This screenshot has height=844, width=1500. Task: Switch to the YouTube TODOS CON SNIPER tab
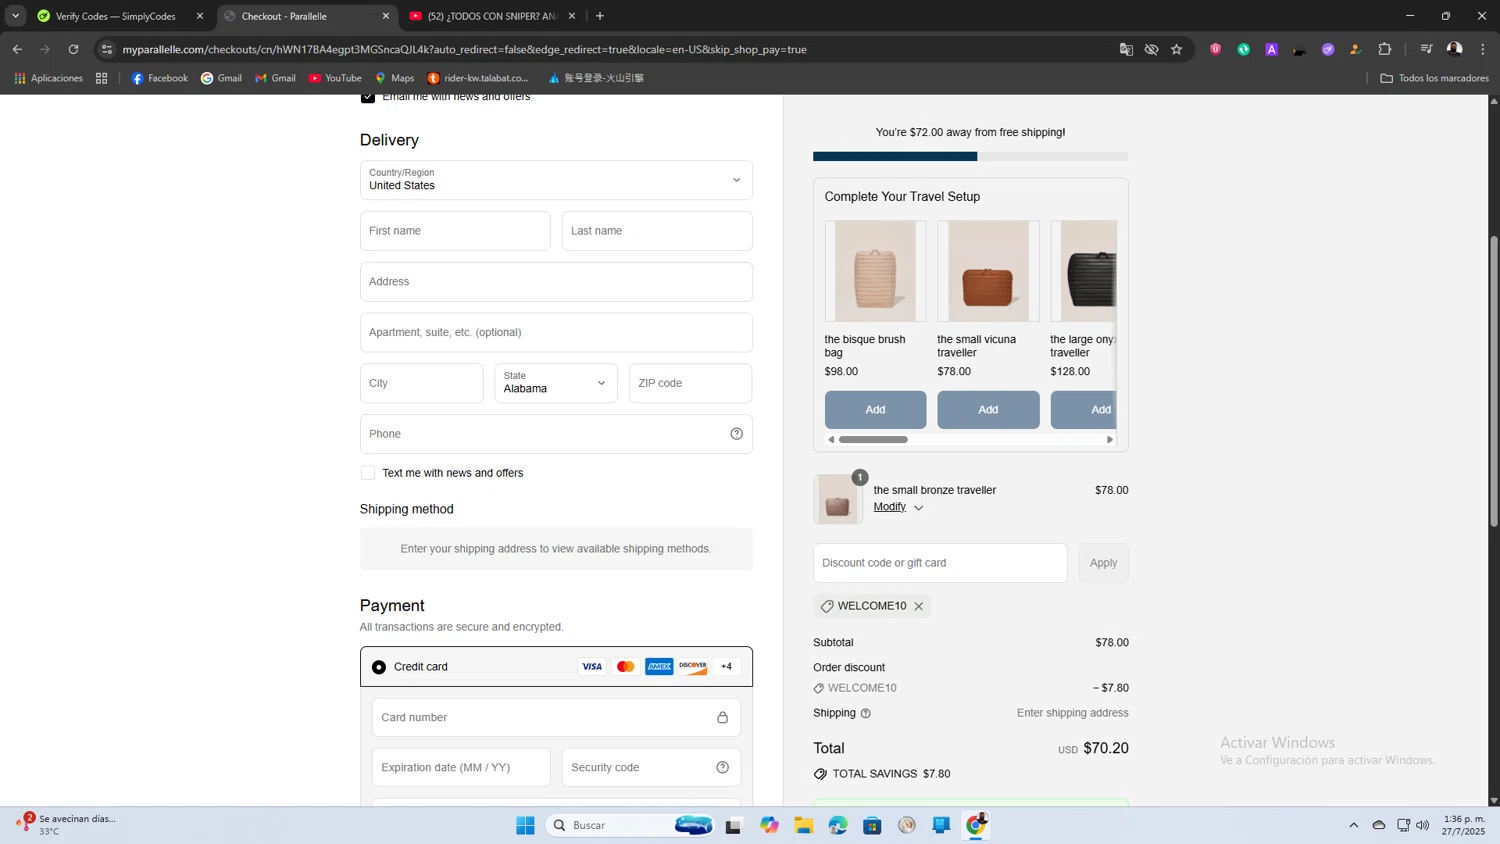pyautogui.click(x=492, y=16)
